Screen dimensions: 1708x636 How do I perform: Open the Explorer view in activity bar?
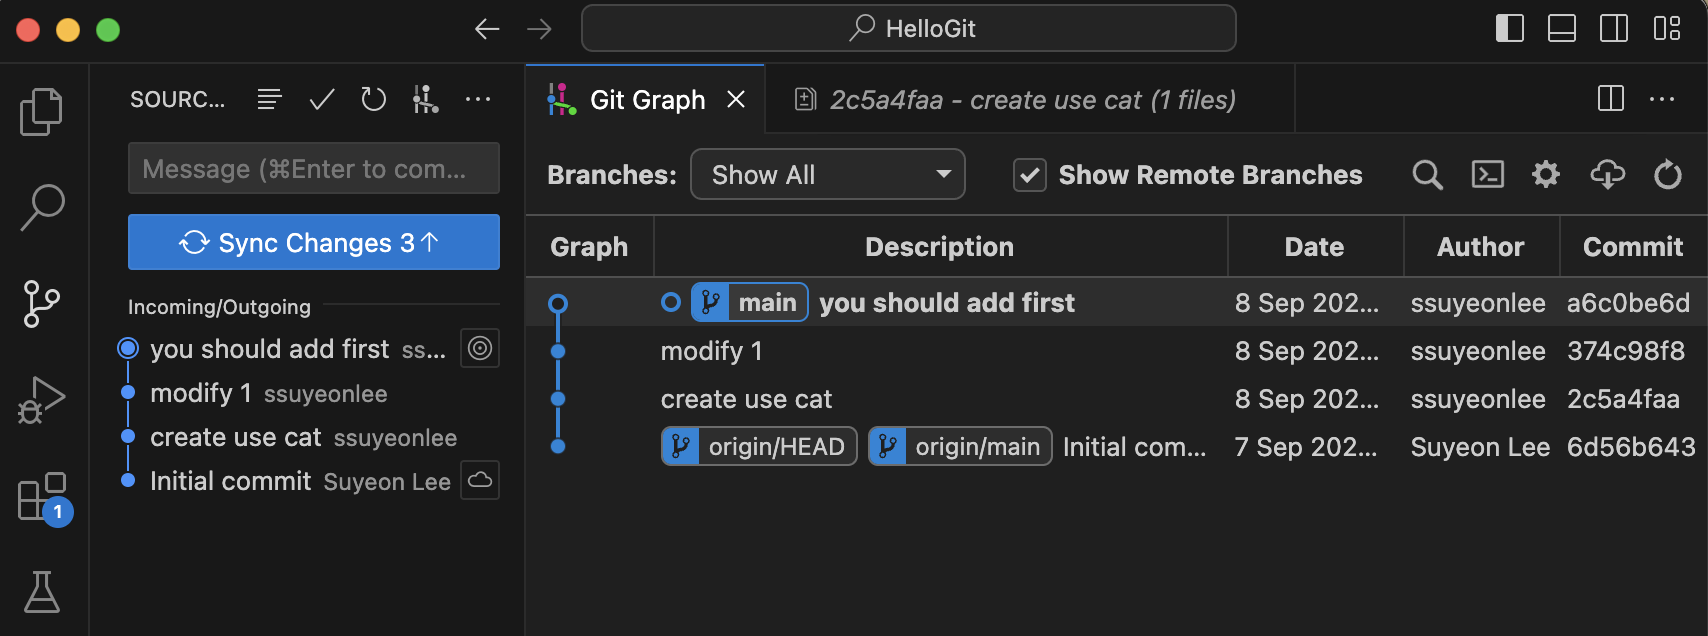(41, 111)
